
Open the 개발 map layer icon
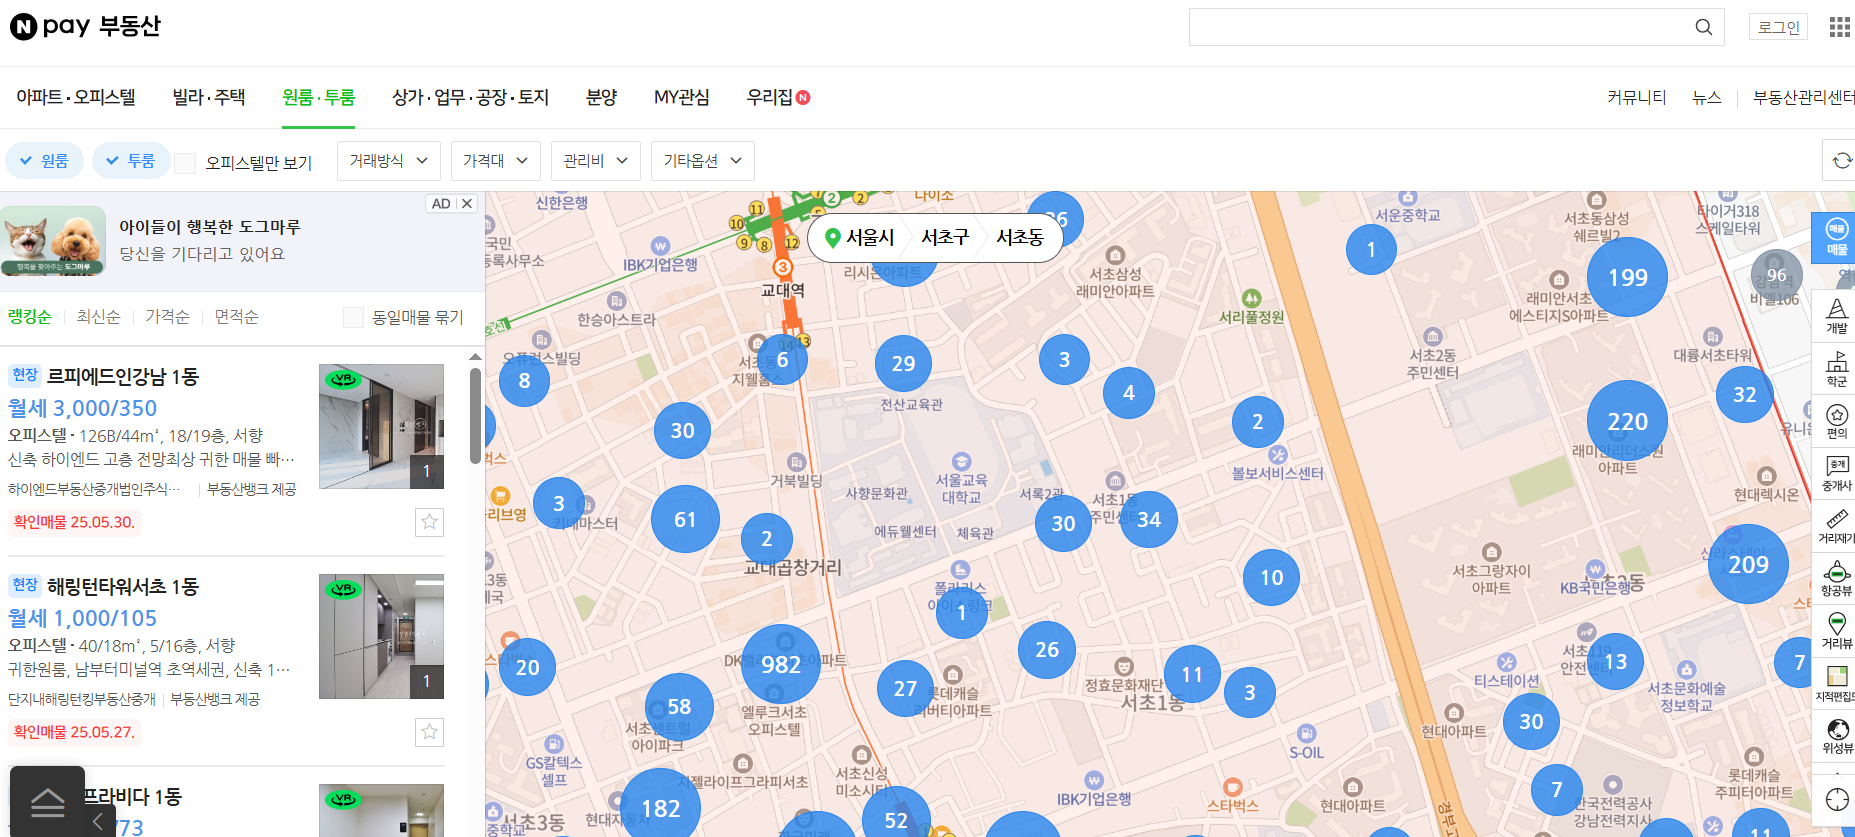1837,315
